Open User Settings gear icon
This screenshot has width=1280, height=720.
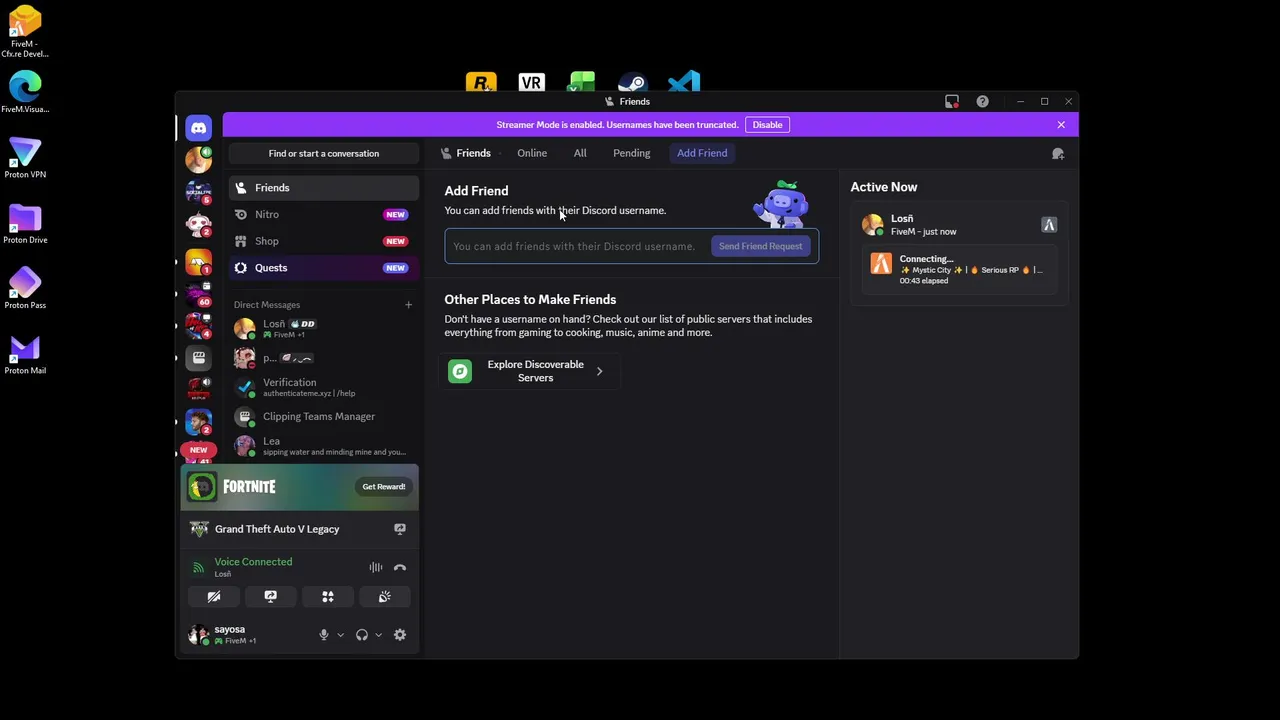click(400, 635)
